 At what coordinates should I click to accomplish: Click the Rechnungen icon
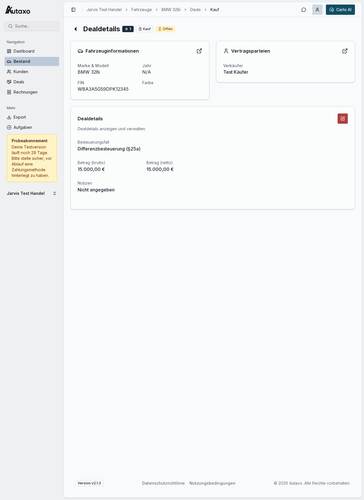(x=9, y=92)
